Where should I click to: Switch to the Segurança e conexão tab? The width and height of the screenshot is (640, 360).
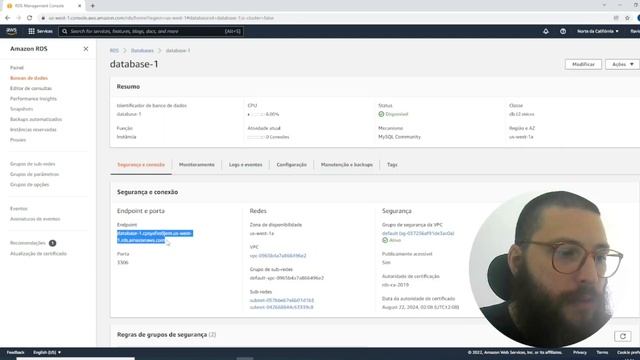[141, 164]
